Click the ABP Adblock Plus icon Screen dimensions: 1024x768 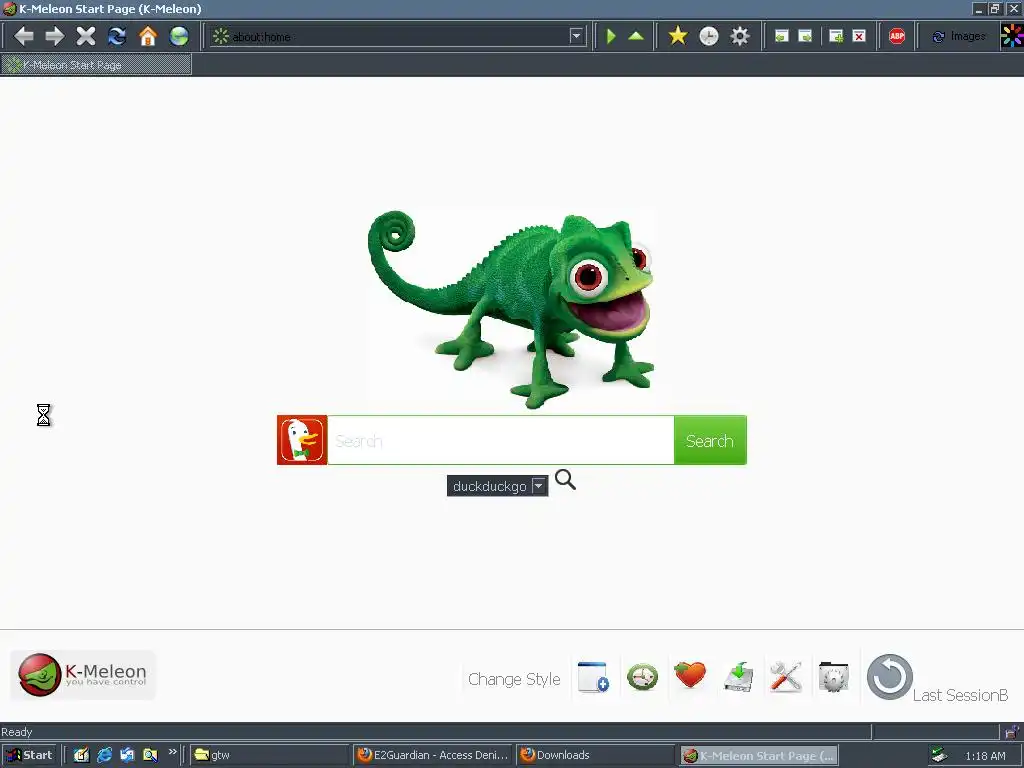pyautogui.click(x=897, y=37)
